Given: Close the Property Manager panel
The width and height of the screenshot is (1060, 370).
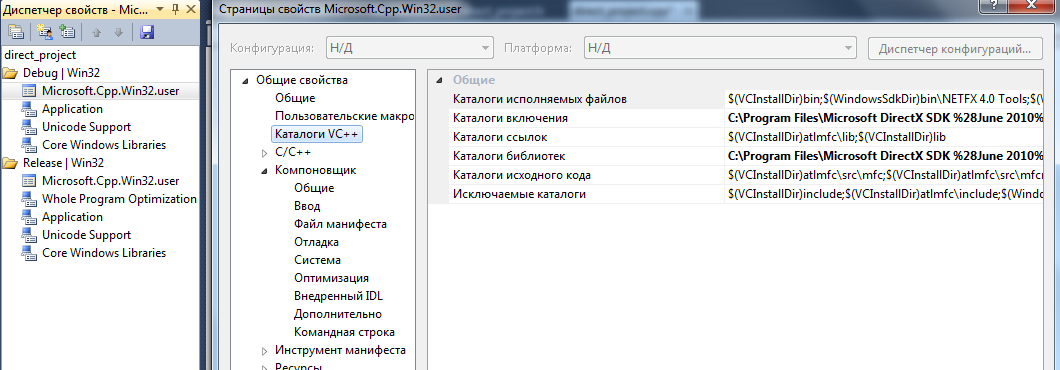Looking at the screenshot, I should [191, 9].
